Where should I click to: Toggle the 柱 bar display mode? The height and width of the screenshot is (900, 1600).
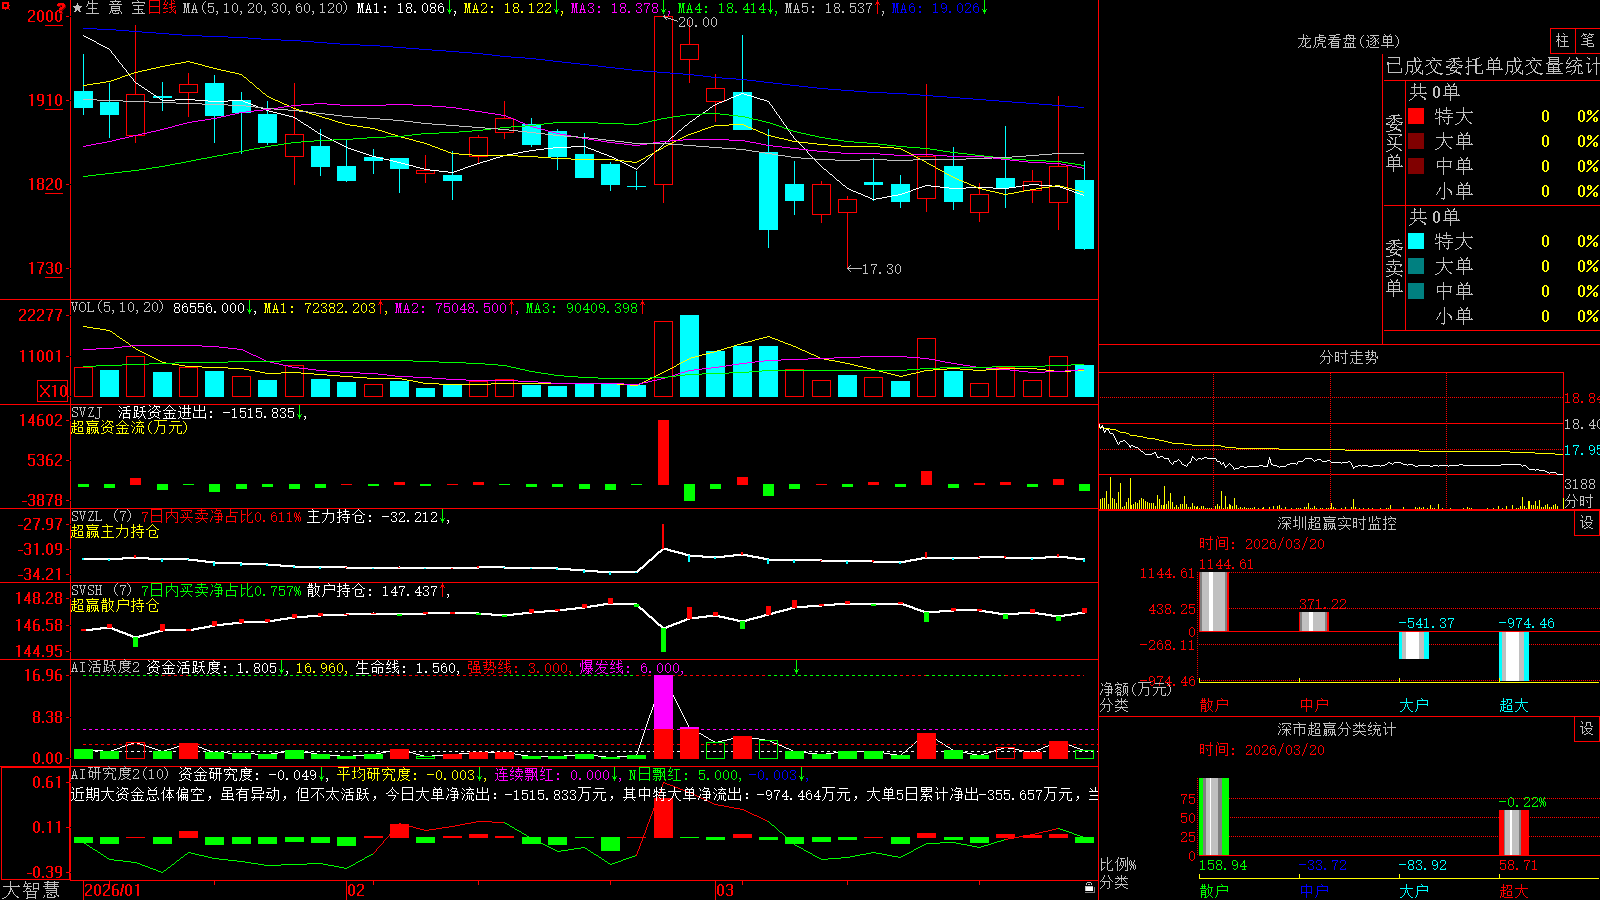pyautogui.click(x=1562, y=41)
